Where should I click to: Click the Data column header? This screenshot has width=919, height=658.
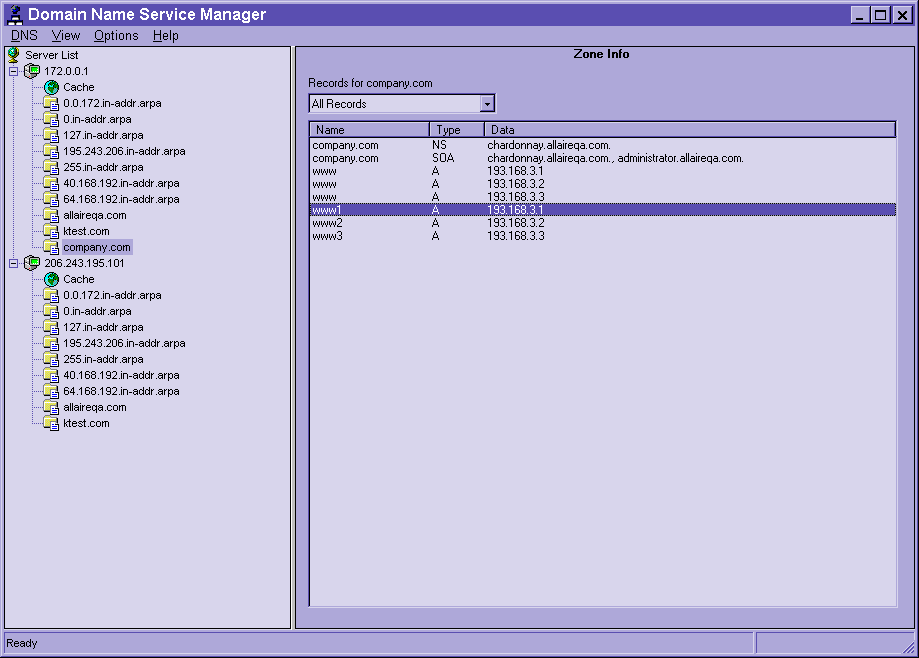[x=690, y=130]
